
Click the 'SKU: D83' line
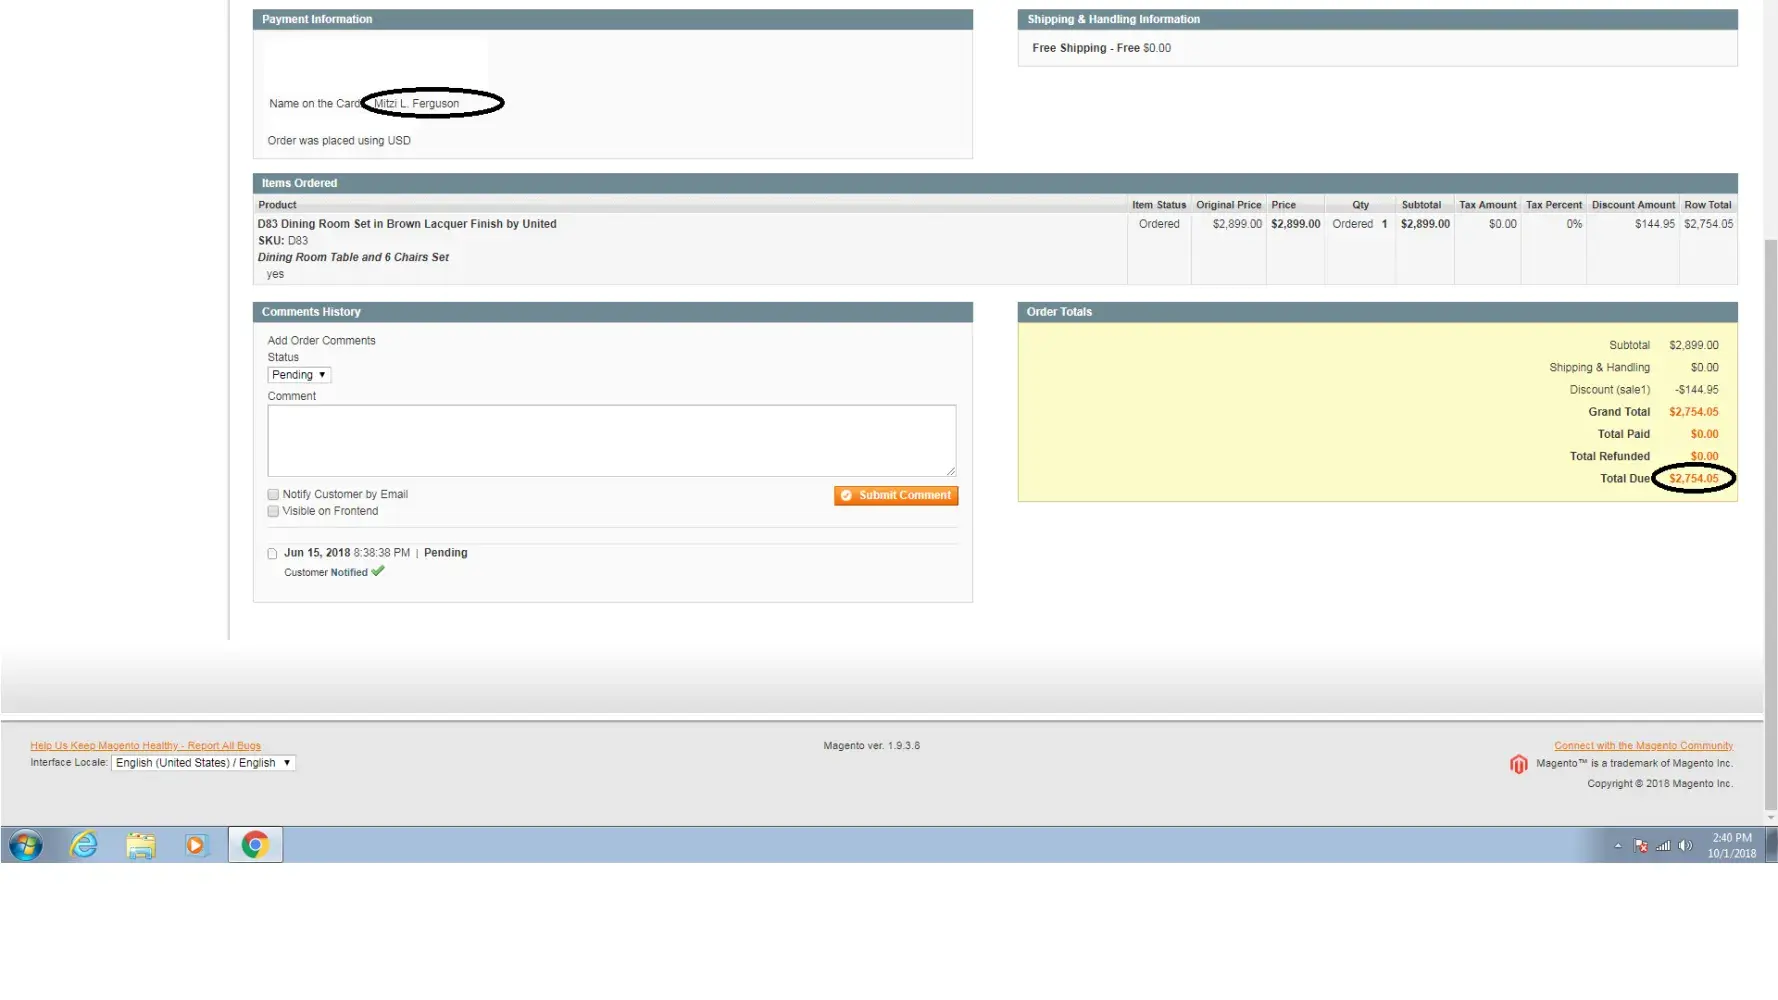tap(283, 241)
